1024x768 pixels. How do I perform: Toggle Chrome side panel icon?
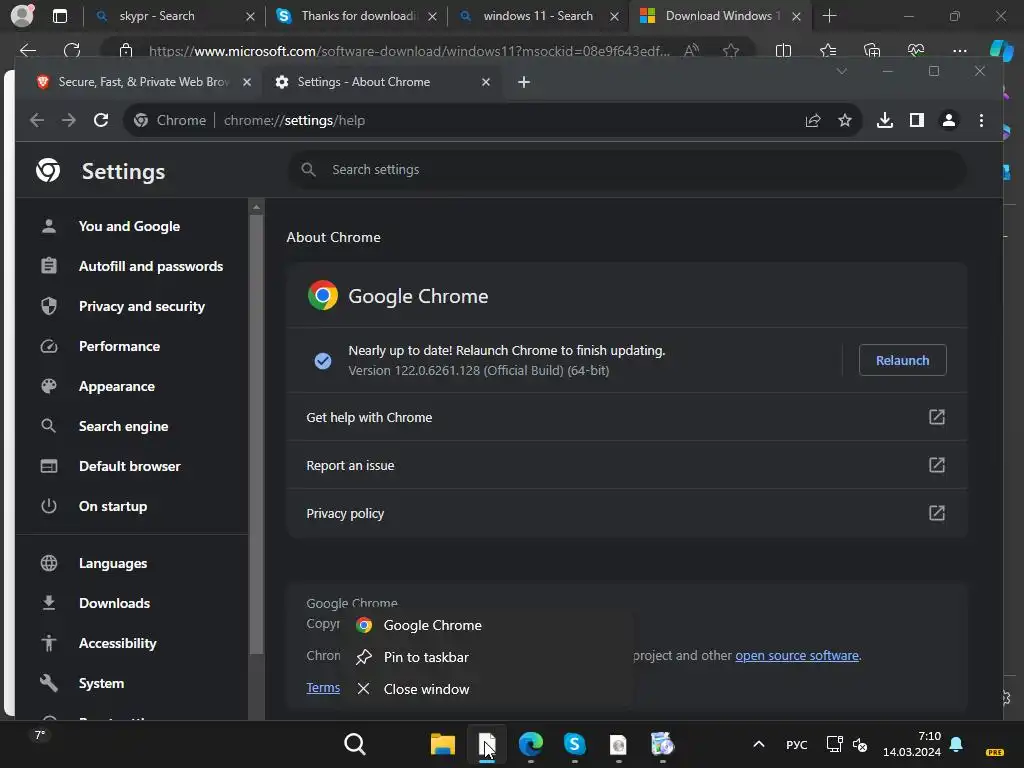pyautogui.click(x=916, y=120)
